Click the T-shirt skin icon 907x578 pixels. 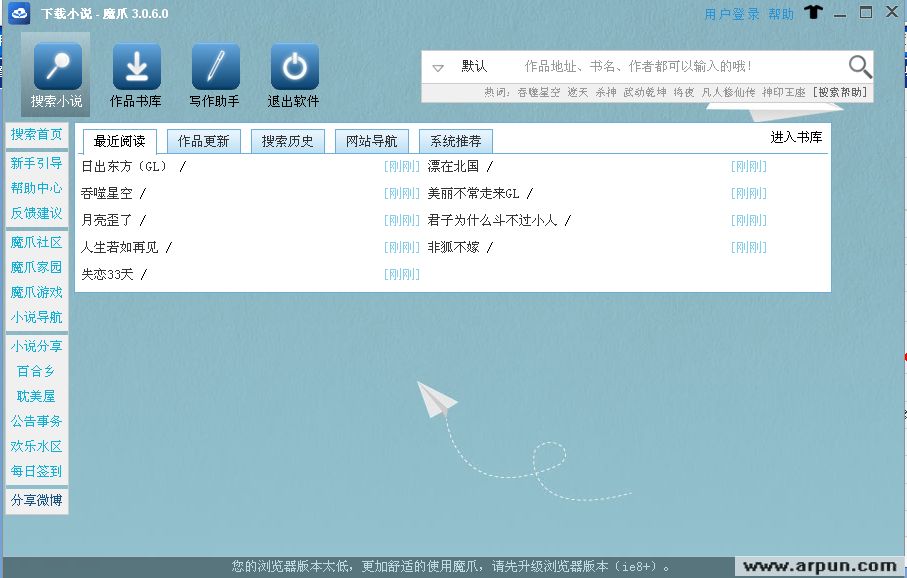tap(812, 13)
